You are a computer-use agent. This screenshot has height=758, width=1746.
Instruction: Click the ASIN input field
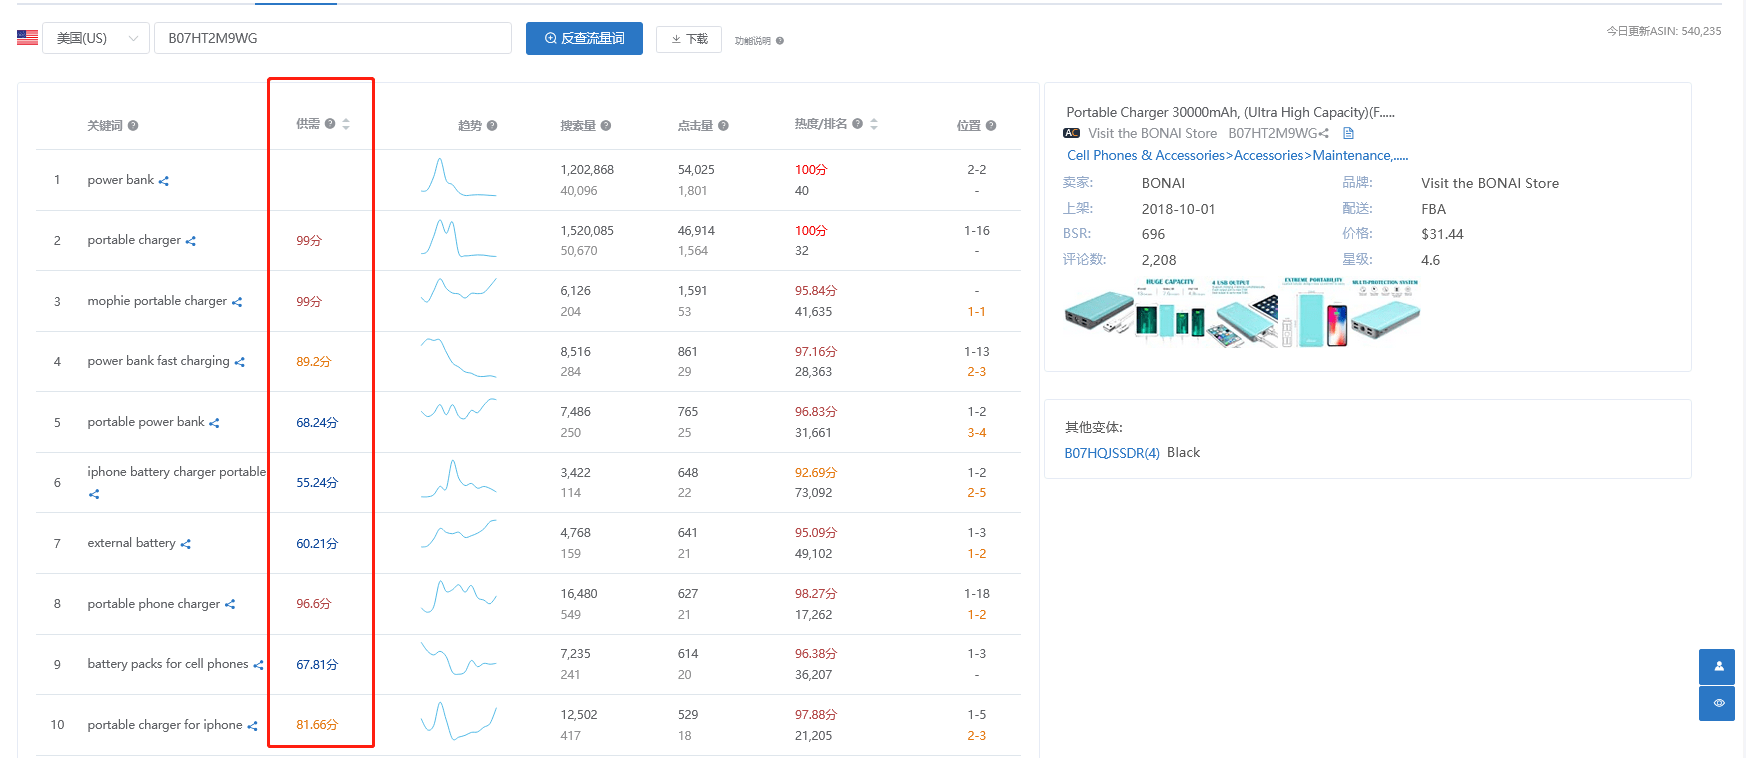(333, 38)
